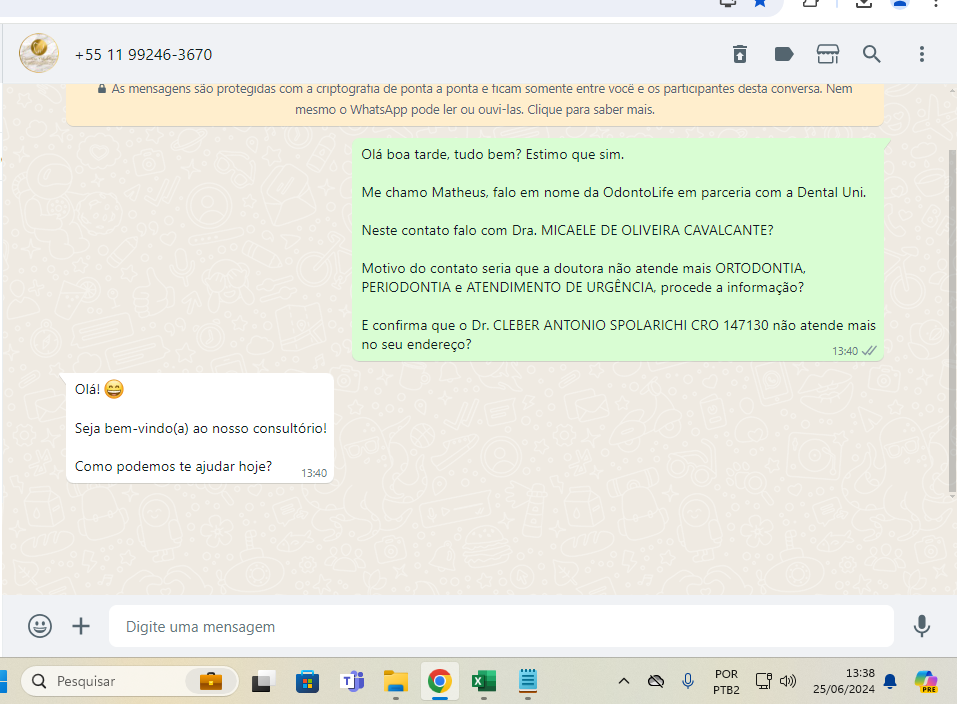Viewport: 957px width, 704px height.
Task: Click the Chrome bookmark star icon
Action: coord(760,3)
